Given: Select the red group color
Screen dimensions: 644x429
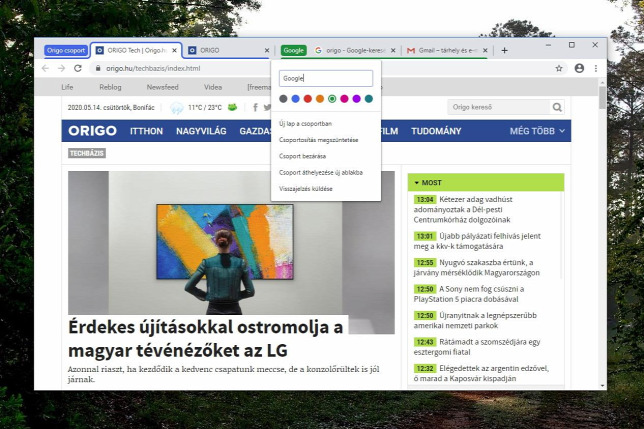Looking at the screenshot, I should point(308,99).
